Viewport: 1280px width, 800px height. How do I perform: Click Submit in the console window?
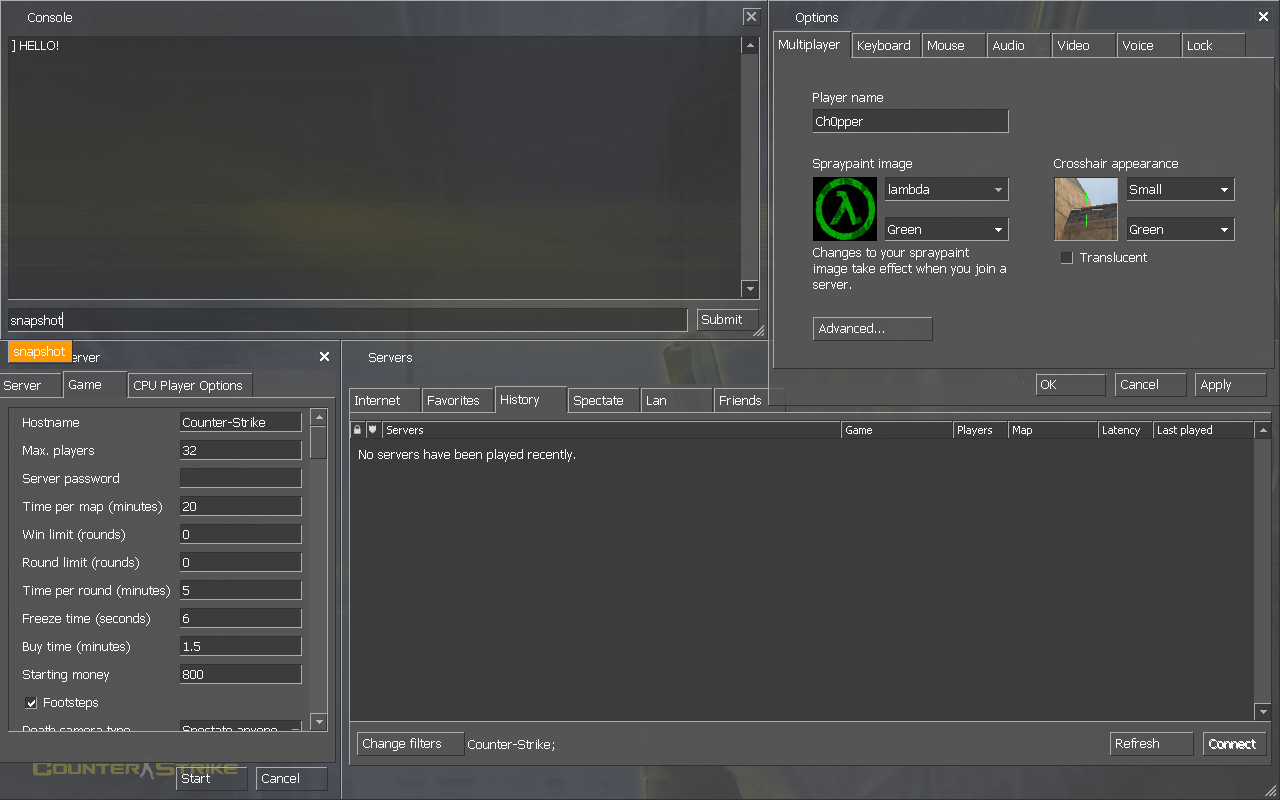pos(726,319)
